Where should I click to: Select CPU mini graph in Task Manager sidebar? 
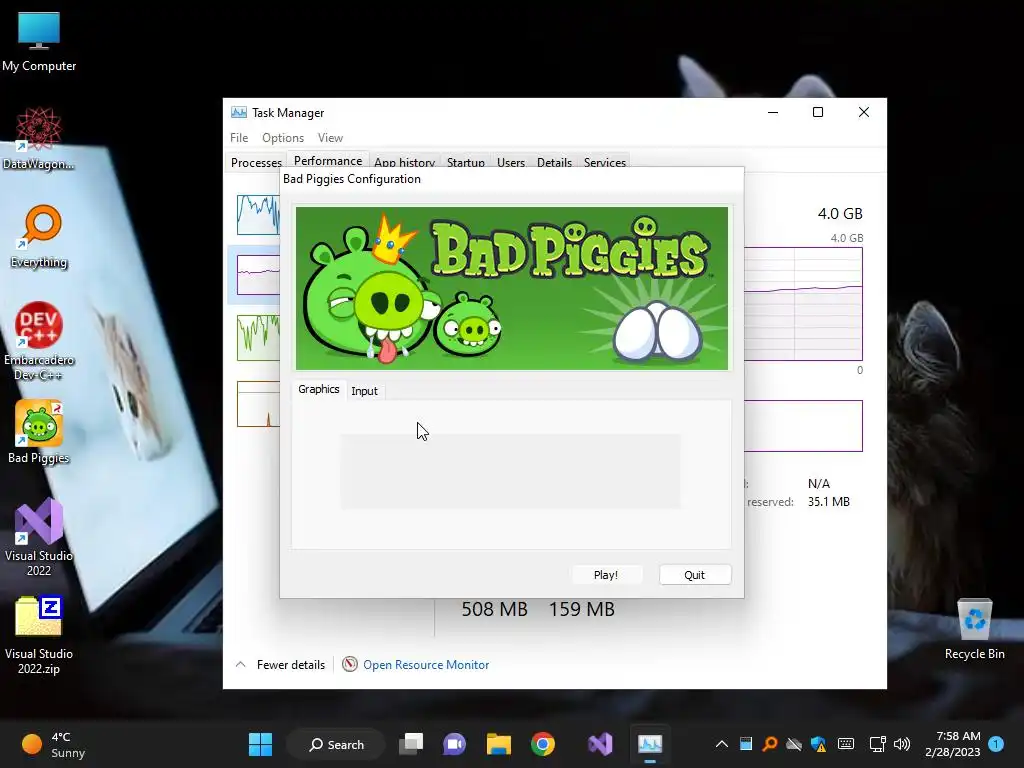[x=258, y=214]
